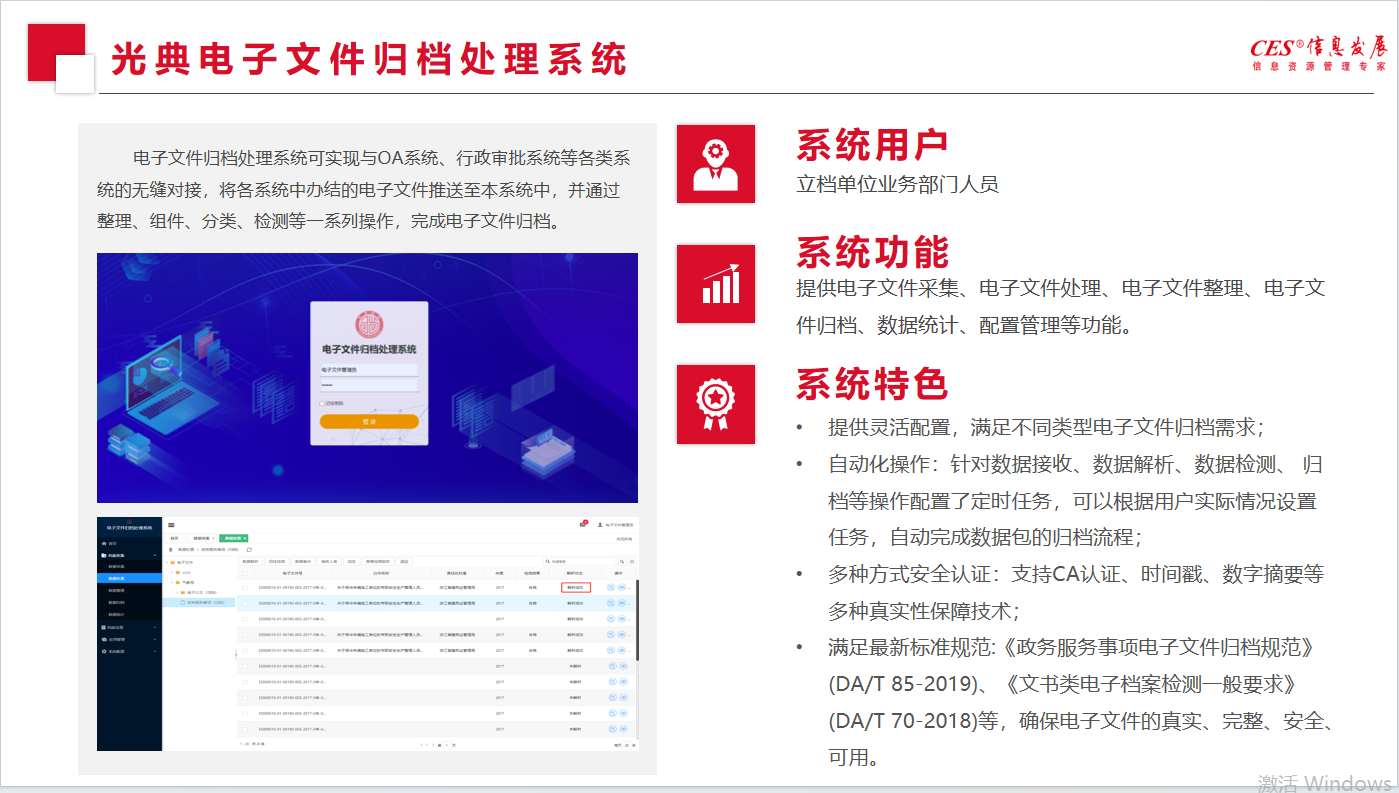Switch to the 首页 tab
The image size is (1399, 793).
pos(175,538)
